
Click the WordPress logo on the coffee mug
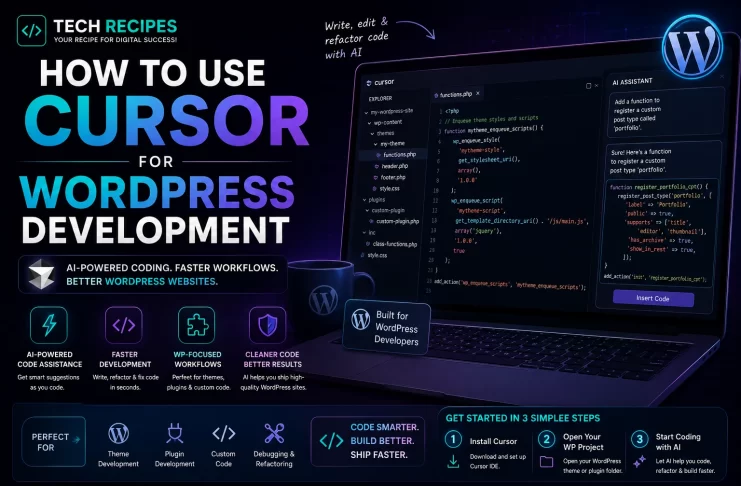[323, 300]
